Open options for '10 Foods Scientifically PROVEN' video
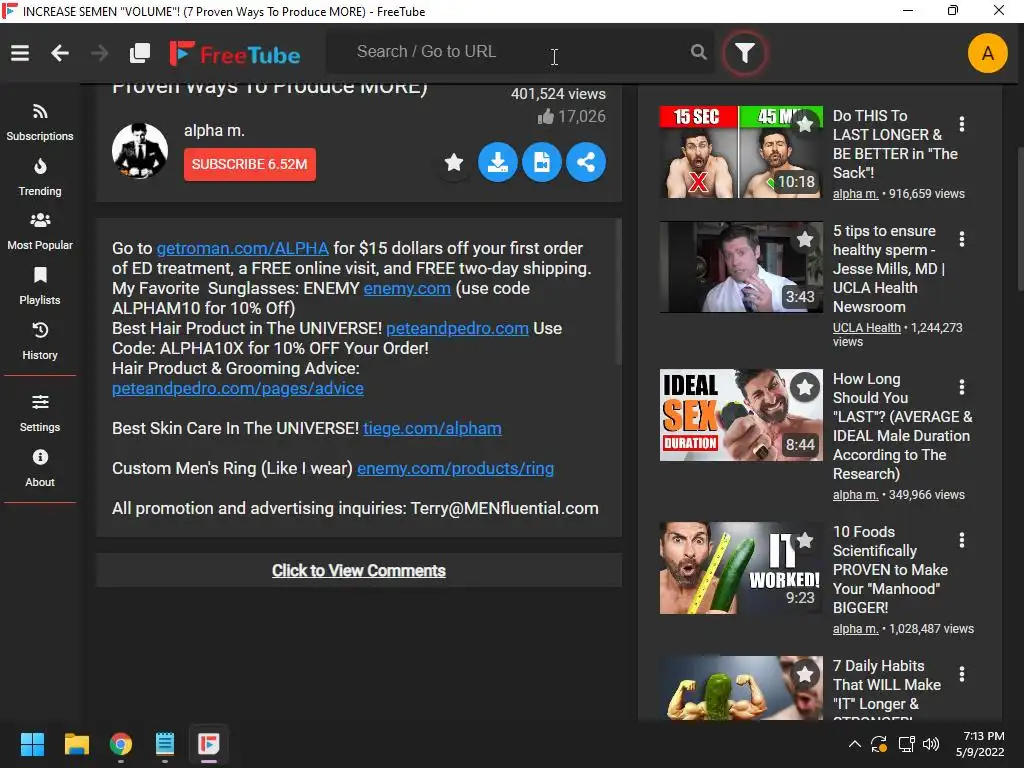This screenshot has width=1024, height=768. (961, 540)
